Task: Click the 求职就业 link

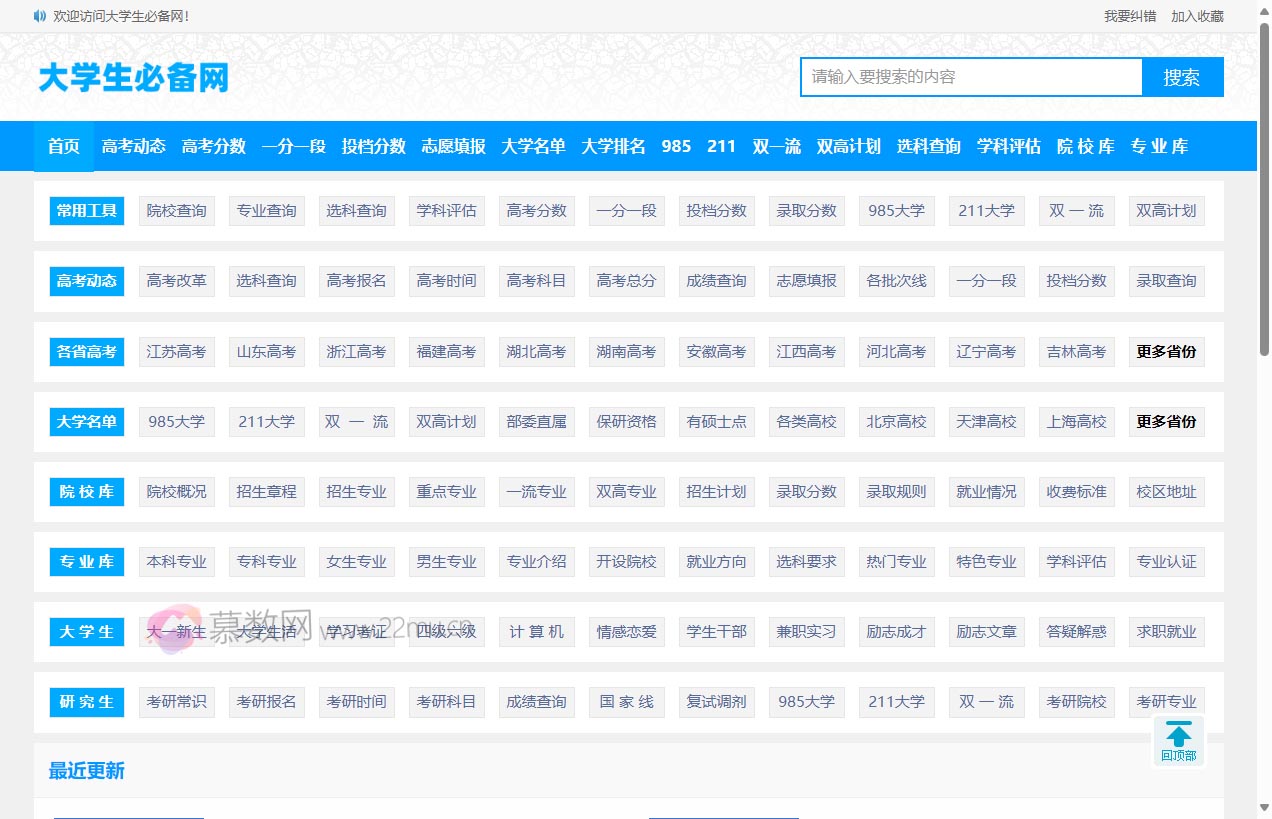Action: pyautogui.click(x=1166, y=631)
